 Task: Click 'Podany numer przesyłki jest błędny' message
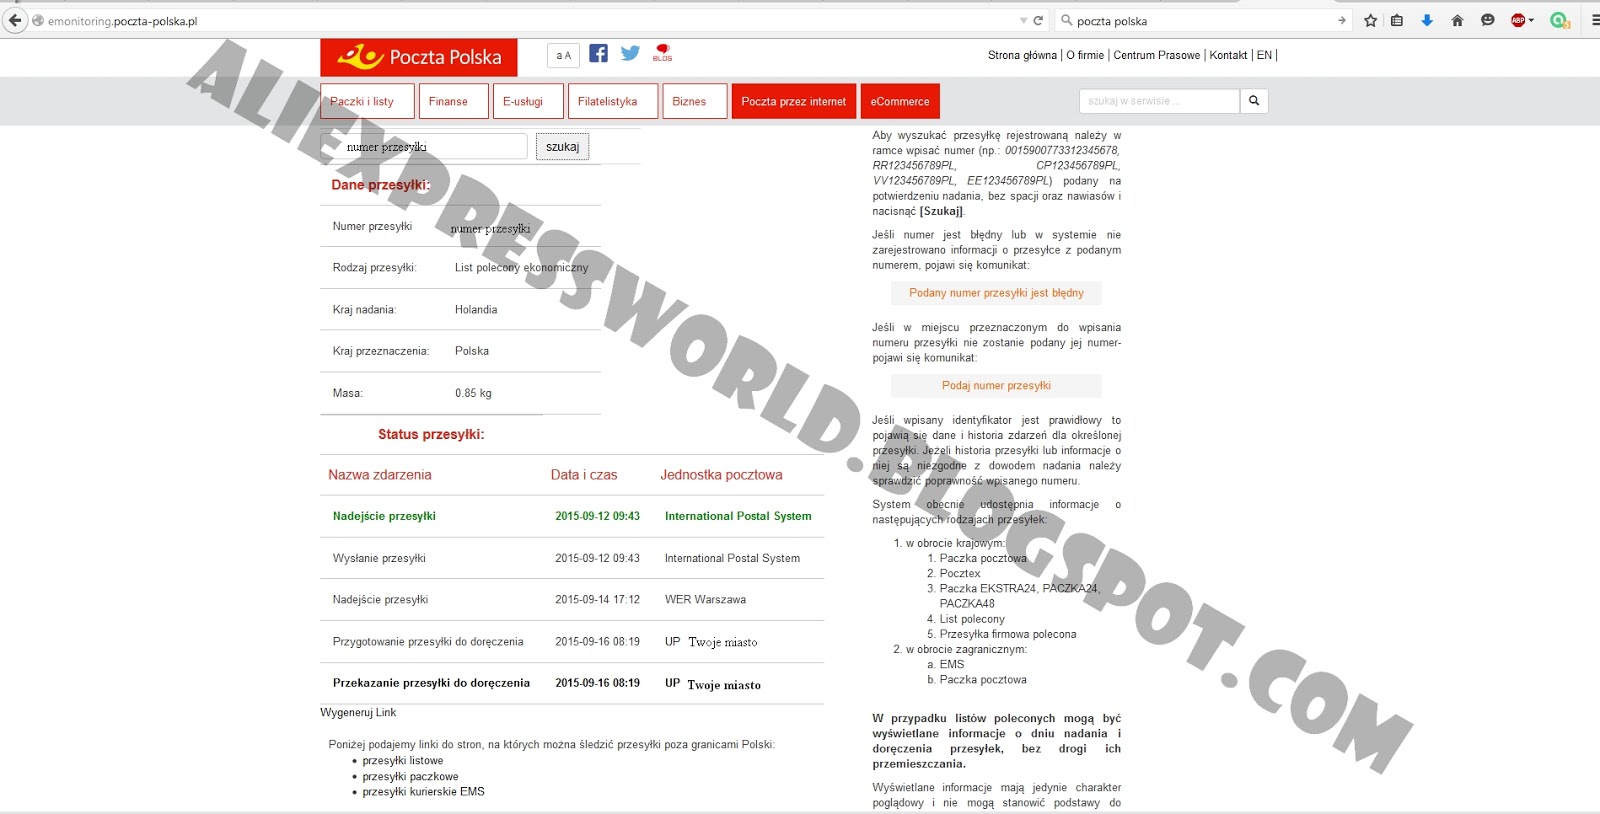(996, 293)
